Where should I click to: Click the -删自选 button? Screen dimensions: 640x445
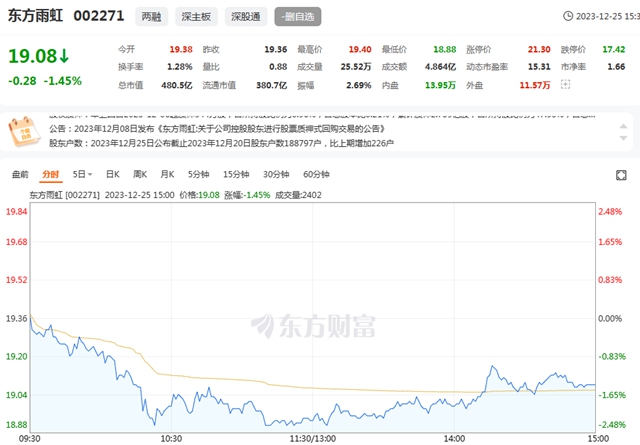298,16
